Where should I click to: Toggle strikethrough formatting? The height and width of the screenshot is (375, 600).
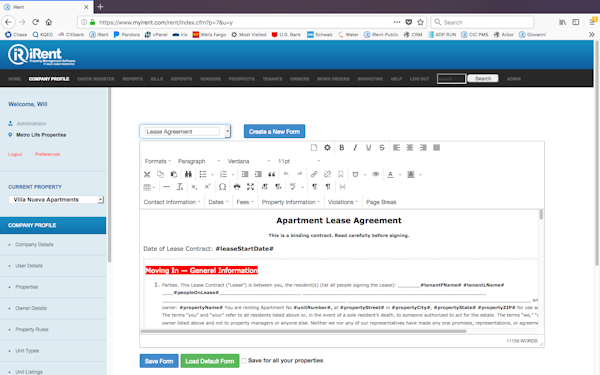coord(382,148)
